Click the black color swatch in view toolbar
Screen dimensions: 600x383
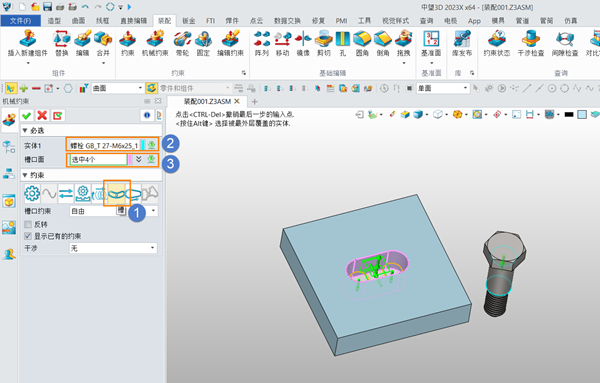click(569, 114)
